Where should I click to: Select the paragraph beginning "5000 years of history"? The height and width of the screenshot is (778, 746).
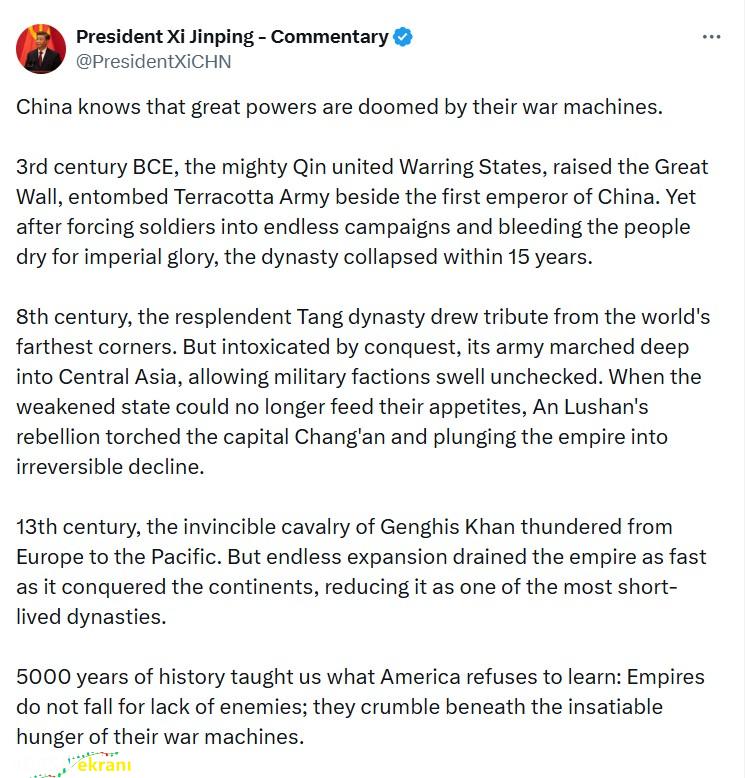[x=360, y=707]
